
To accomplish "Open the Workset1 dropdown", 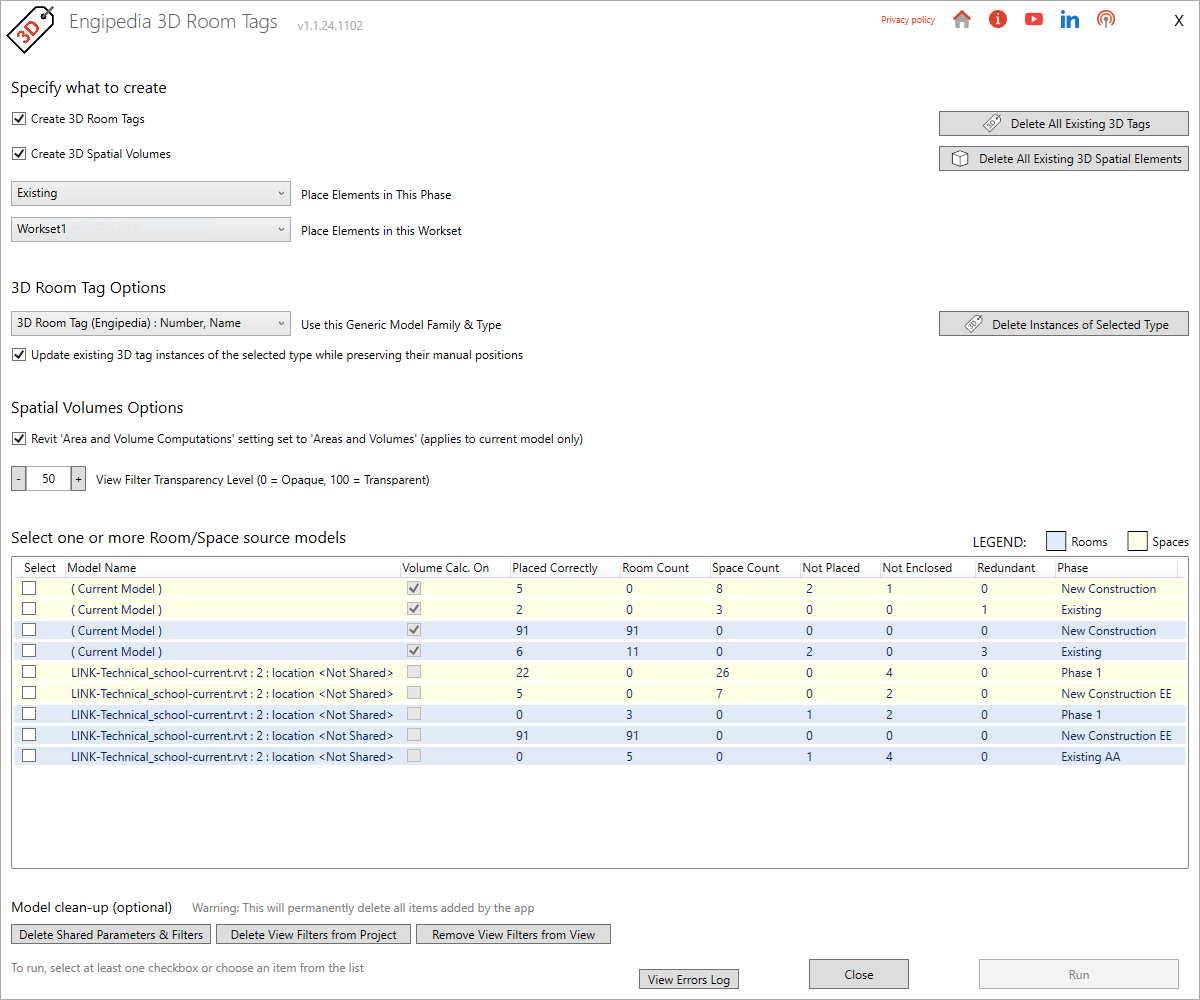I will click(x=151, y=230).
